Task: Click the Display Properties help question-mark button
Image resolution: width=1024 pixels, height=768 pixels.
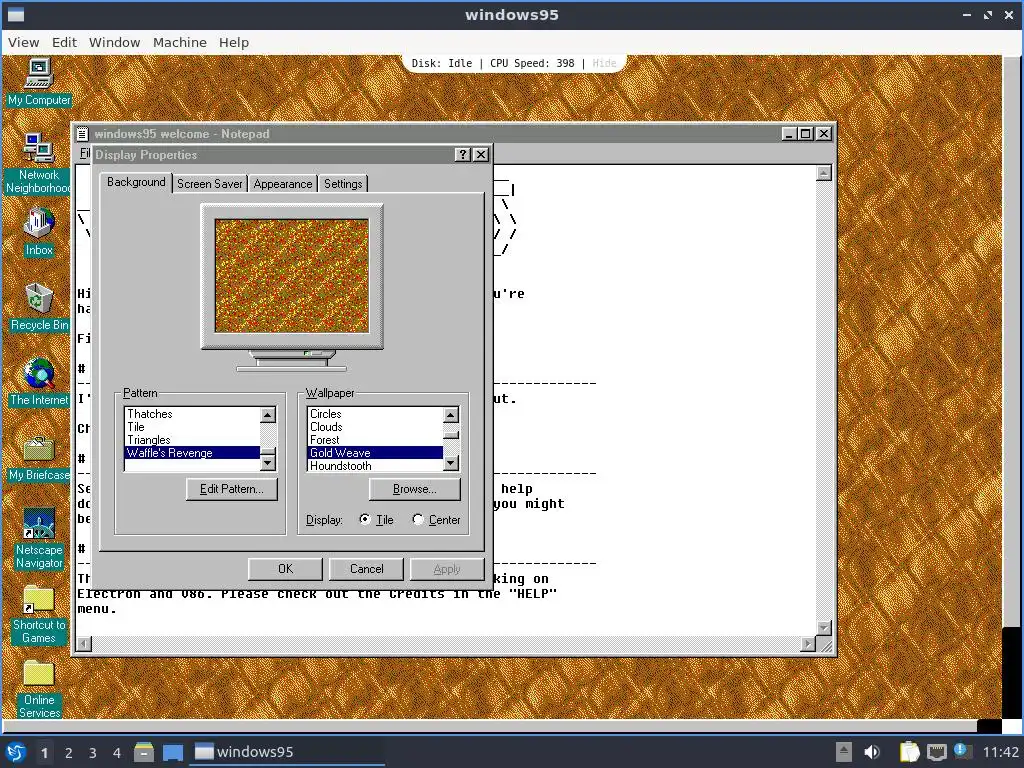Action: (x=462, y=154)
